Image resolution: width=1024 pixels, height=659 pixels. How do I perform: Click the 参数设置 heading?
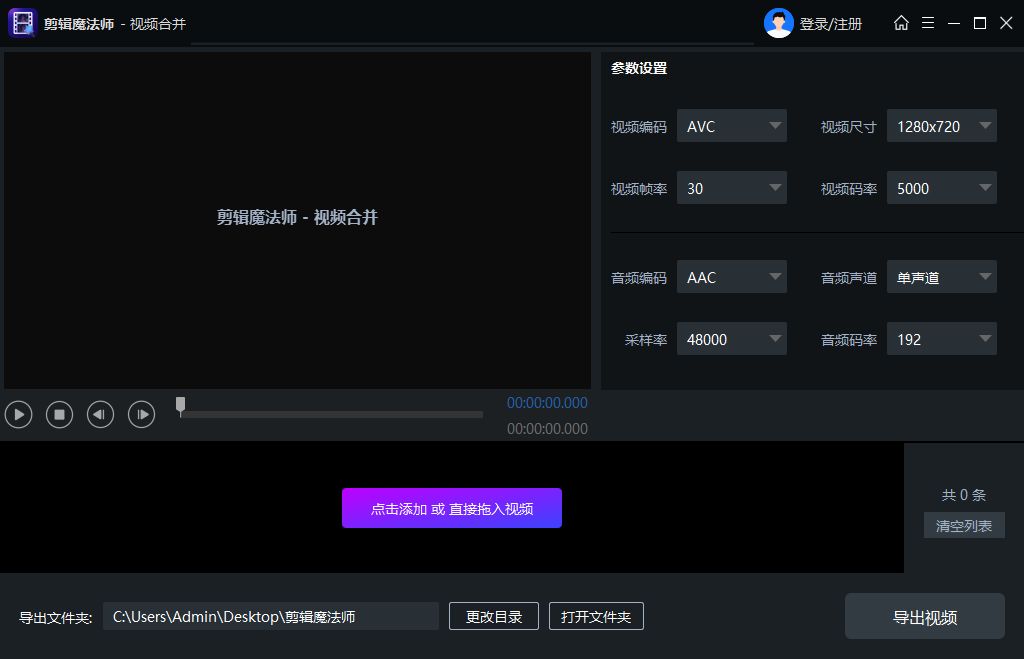click(639, 68)
